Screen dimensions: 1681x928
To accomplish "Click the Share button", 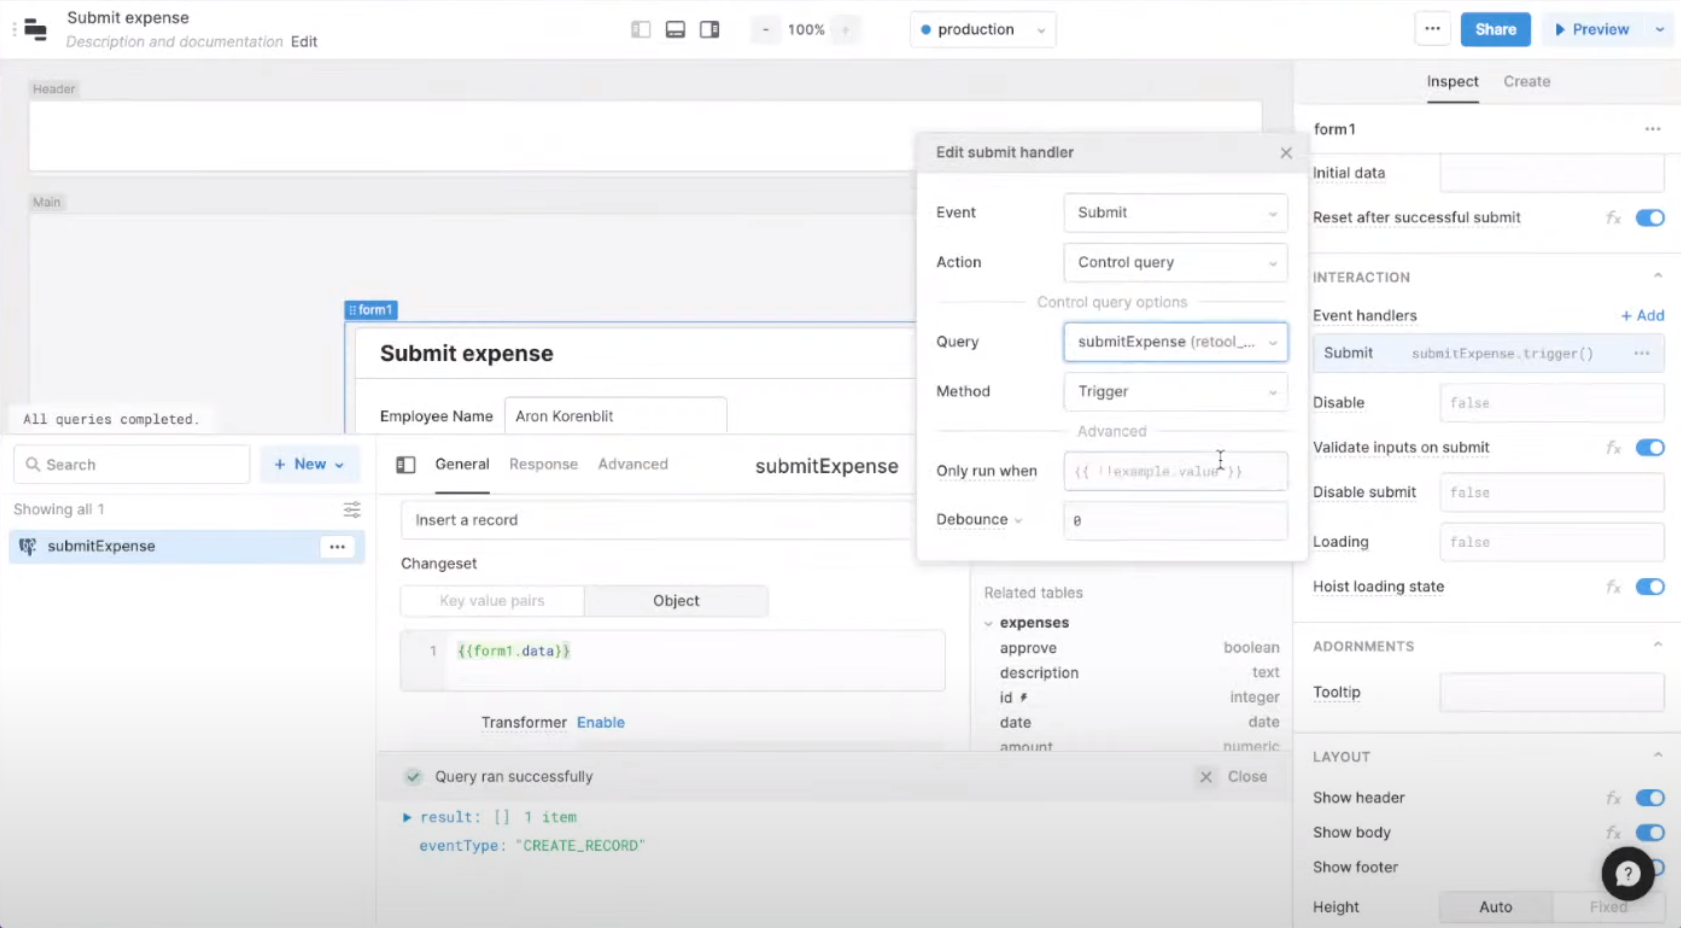I will [x=1495, y=29].
